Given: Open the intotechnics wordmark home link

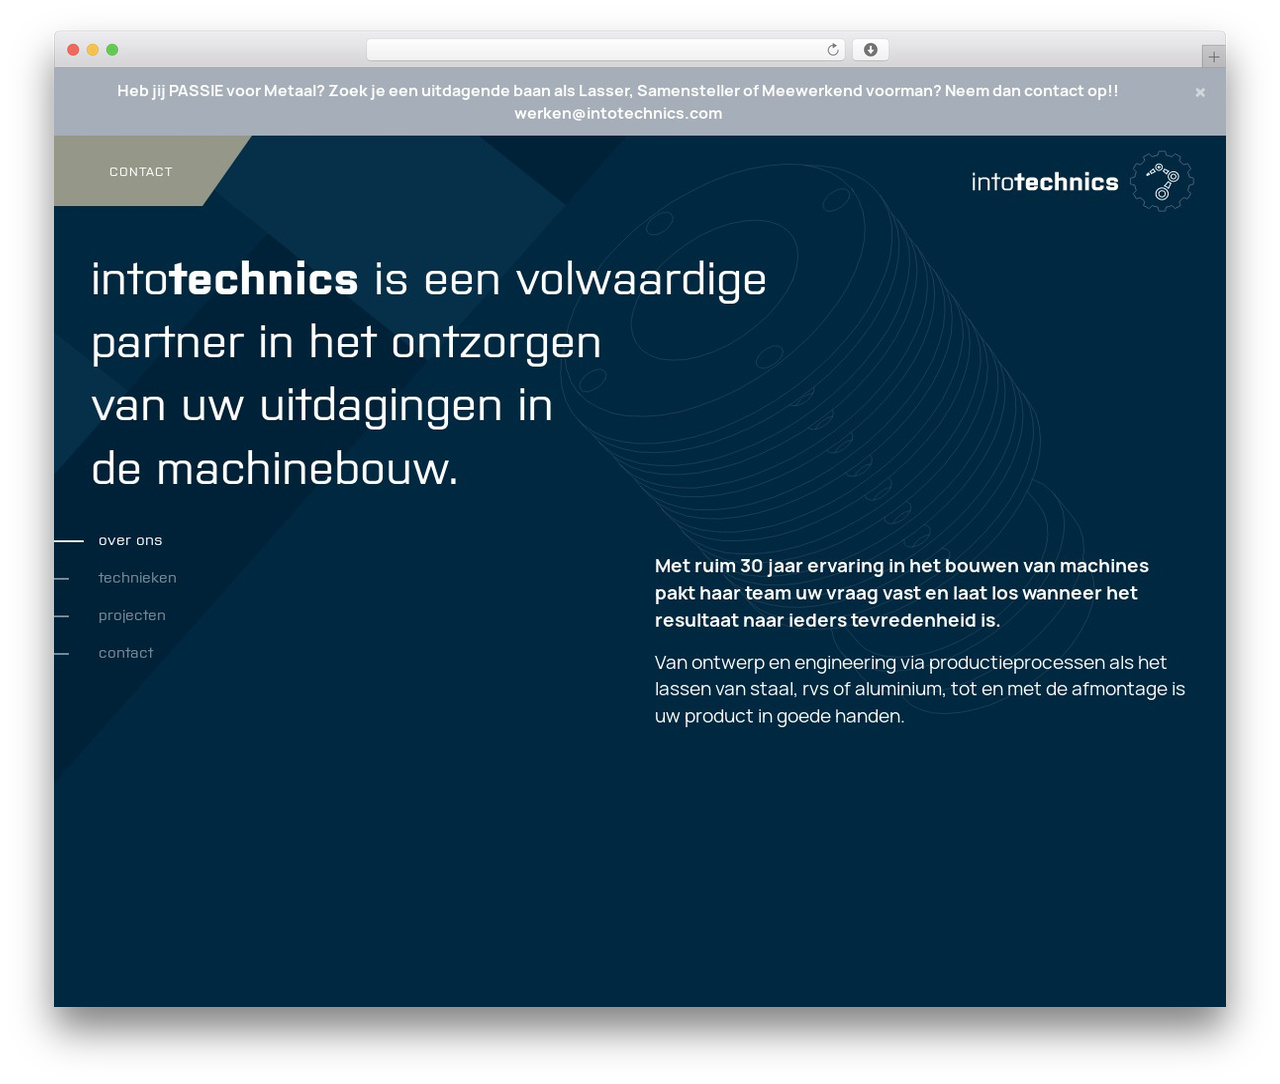Looking at the screenshot, I should [x=1045, y=182].
